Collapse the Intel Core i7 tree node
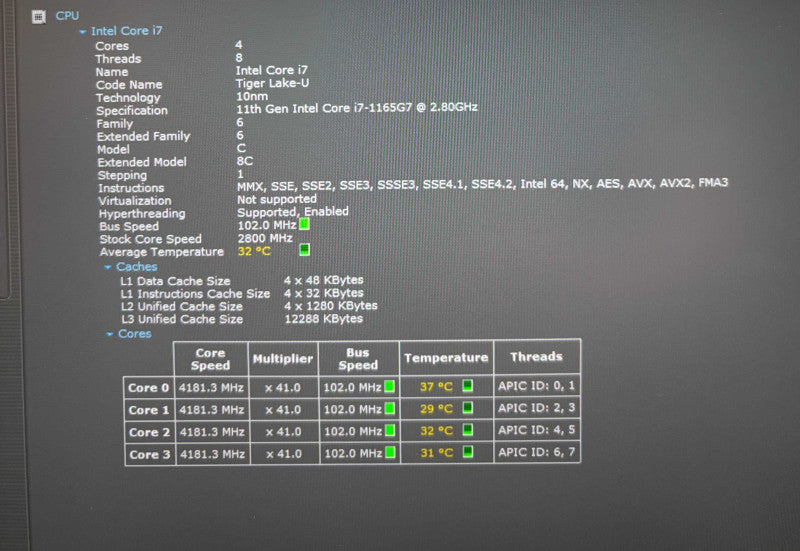Viewport: 800px width, 551px height. pos(83,32)
